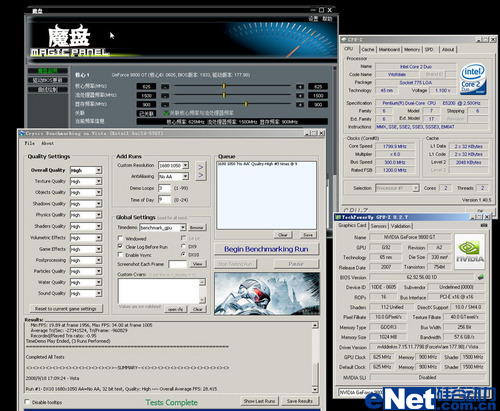Expand AntiAliasing combo box
500x411 pixels.
pos(185,176)
